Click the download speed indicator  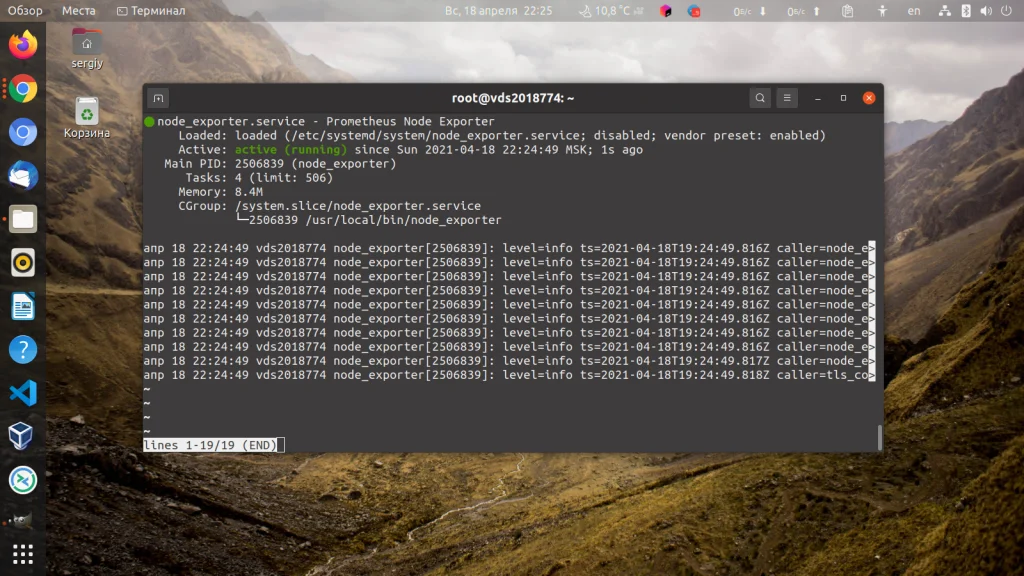(x=750, y=11)
